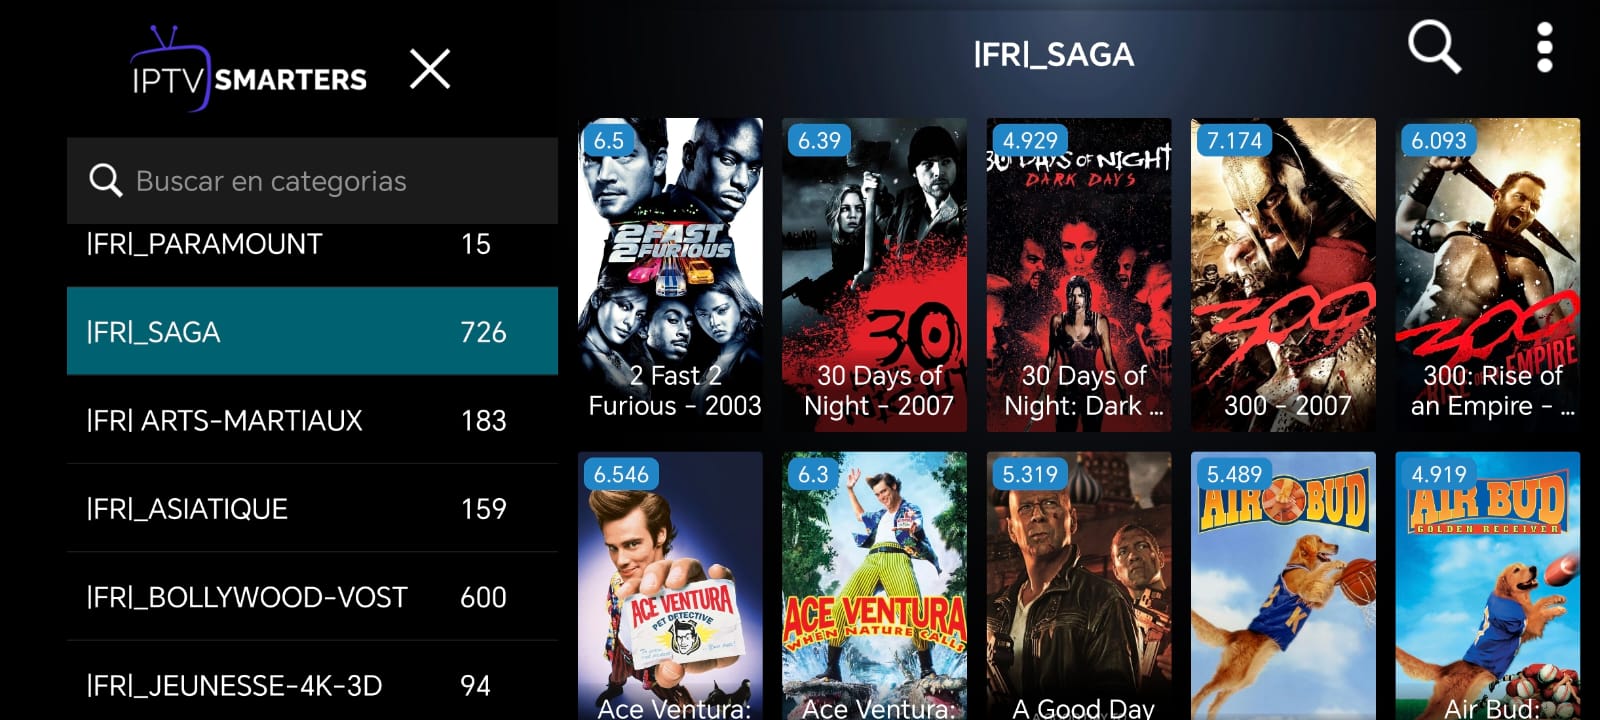The width and height of the screenshot is (1600, 720).
Task: Select the |FR|_JEUNESSE-4K-3D category
Action: [312, 684]
